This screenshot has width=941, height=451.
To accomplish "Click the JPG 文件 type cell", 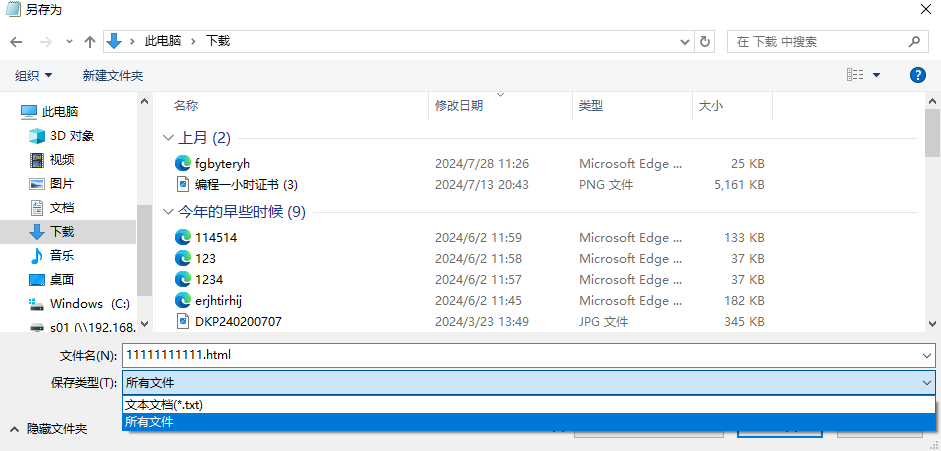I will click(x=603, y=322).
